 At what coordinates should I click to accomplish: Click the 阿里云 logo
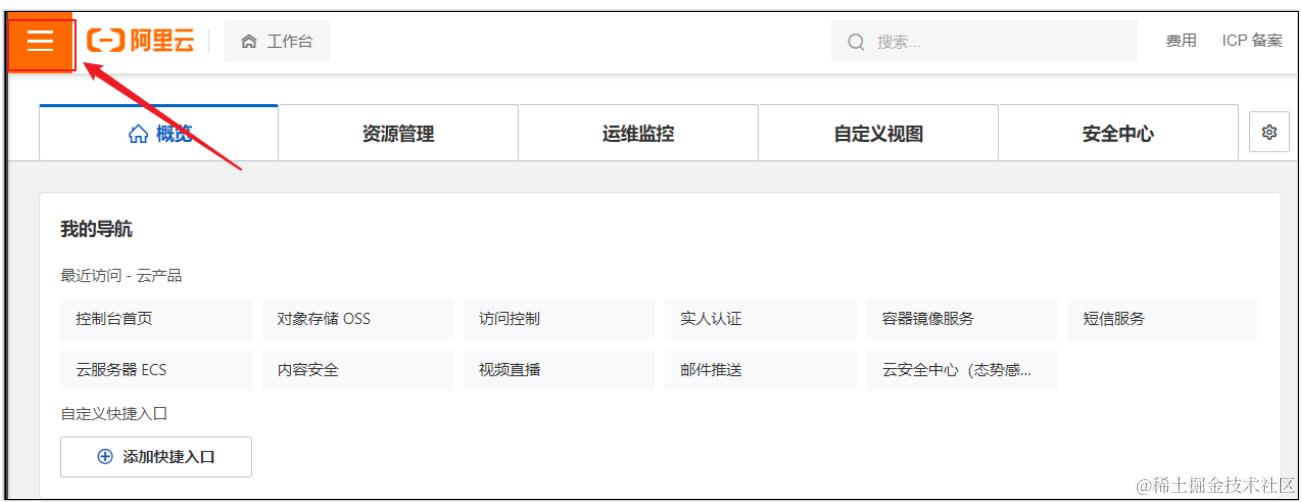pyautogui.click(x=141, y=41)
